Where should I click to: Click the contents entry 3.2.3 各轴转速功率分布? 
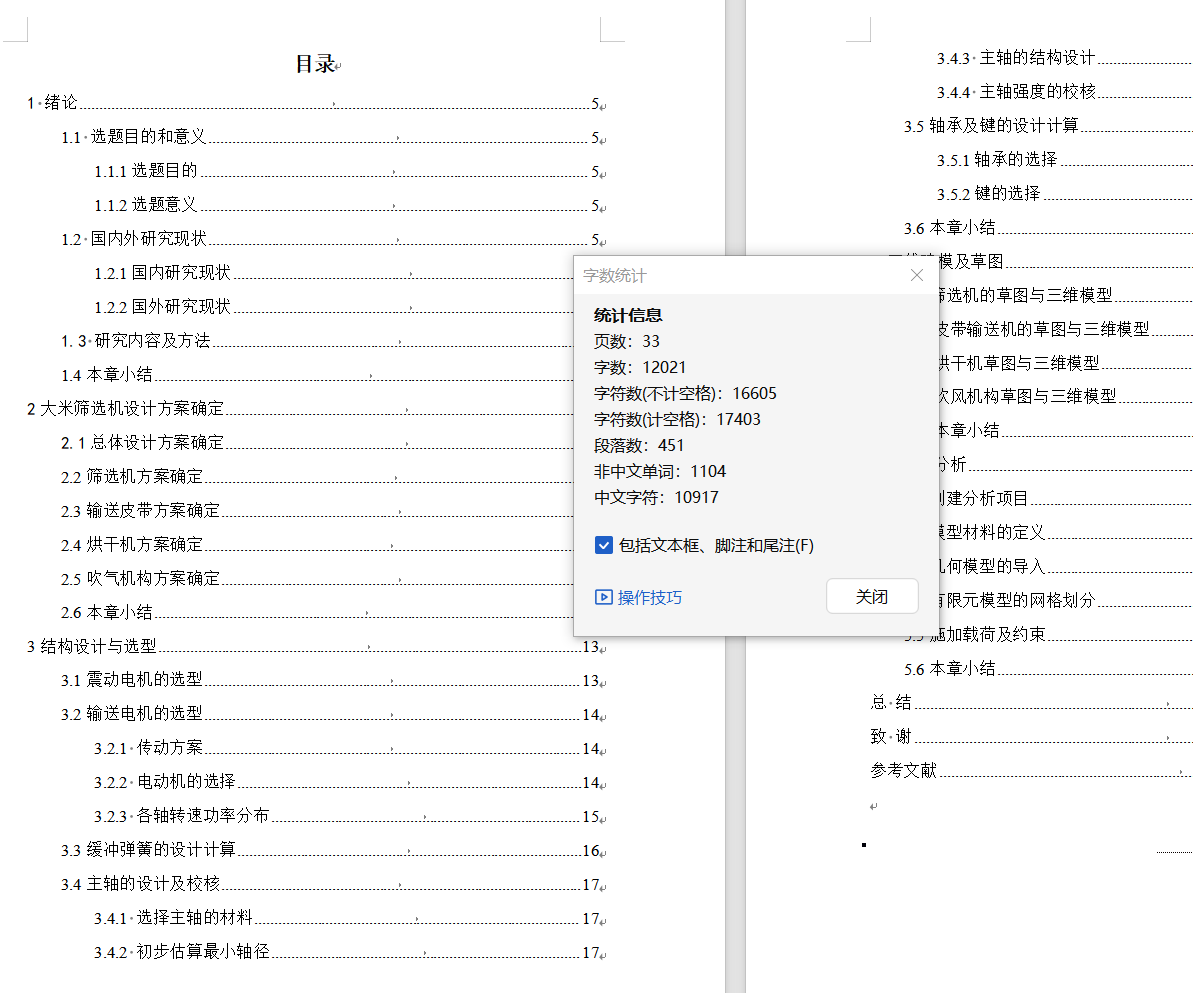click(x=351, y=816)
